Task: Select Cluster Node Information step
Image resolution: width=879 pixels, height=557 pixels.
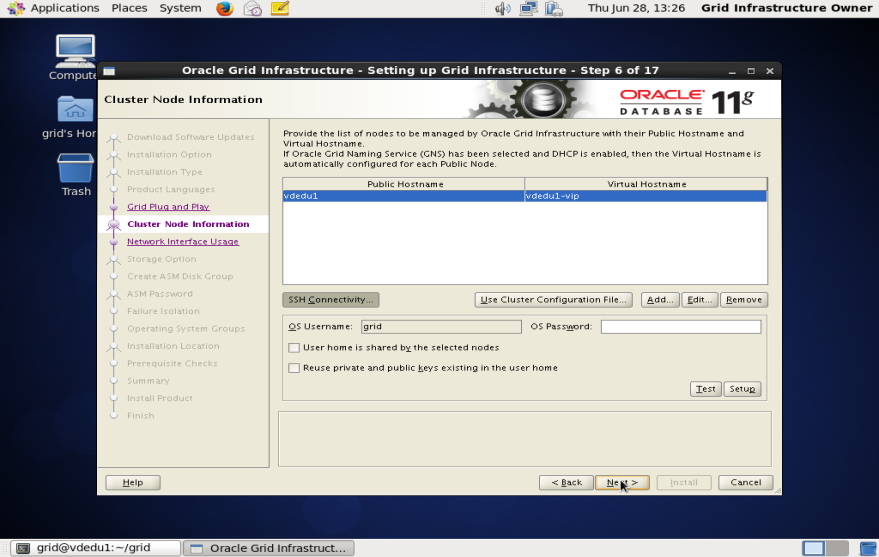Action: (188, 224)
